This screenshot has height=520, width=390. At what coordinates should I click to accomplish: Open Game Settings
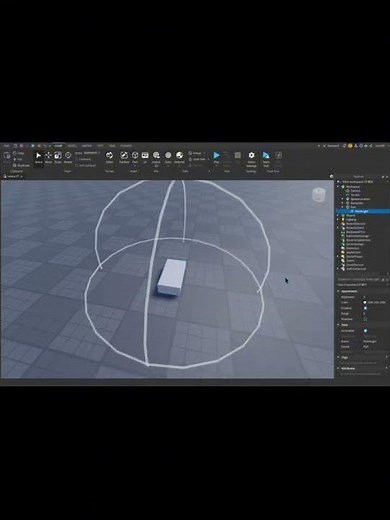(x=251, y=159)
